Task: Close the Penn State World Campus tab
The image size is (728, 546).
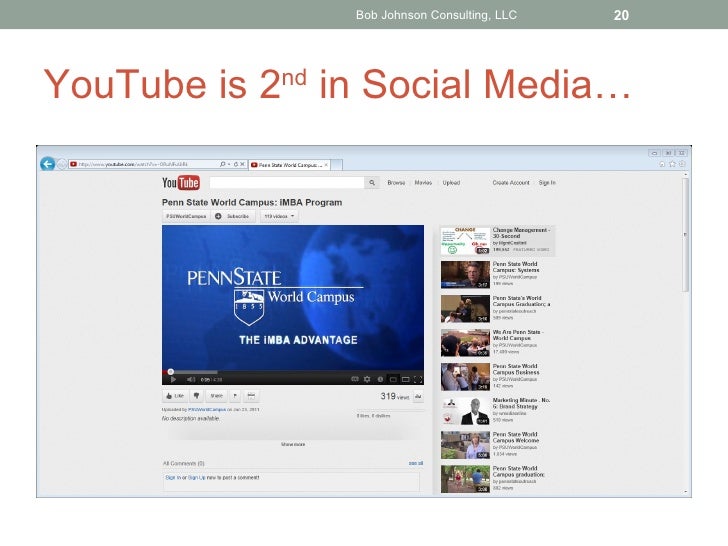Action: coord(326,165)
